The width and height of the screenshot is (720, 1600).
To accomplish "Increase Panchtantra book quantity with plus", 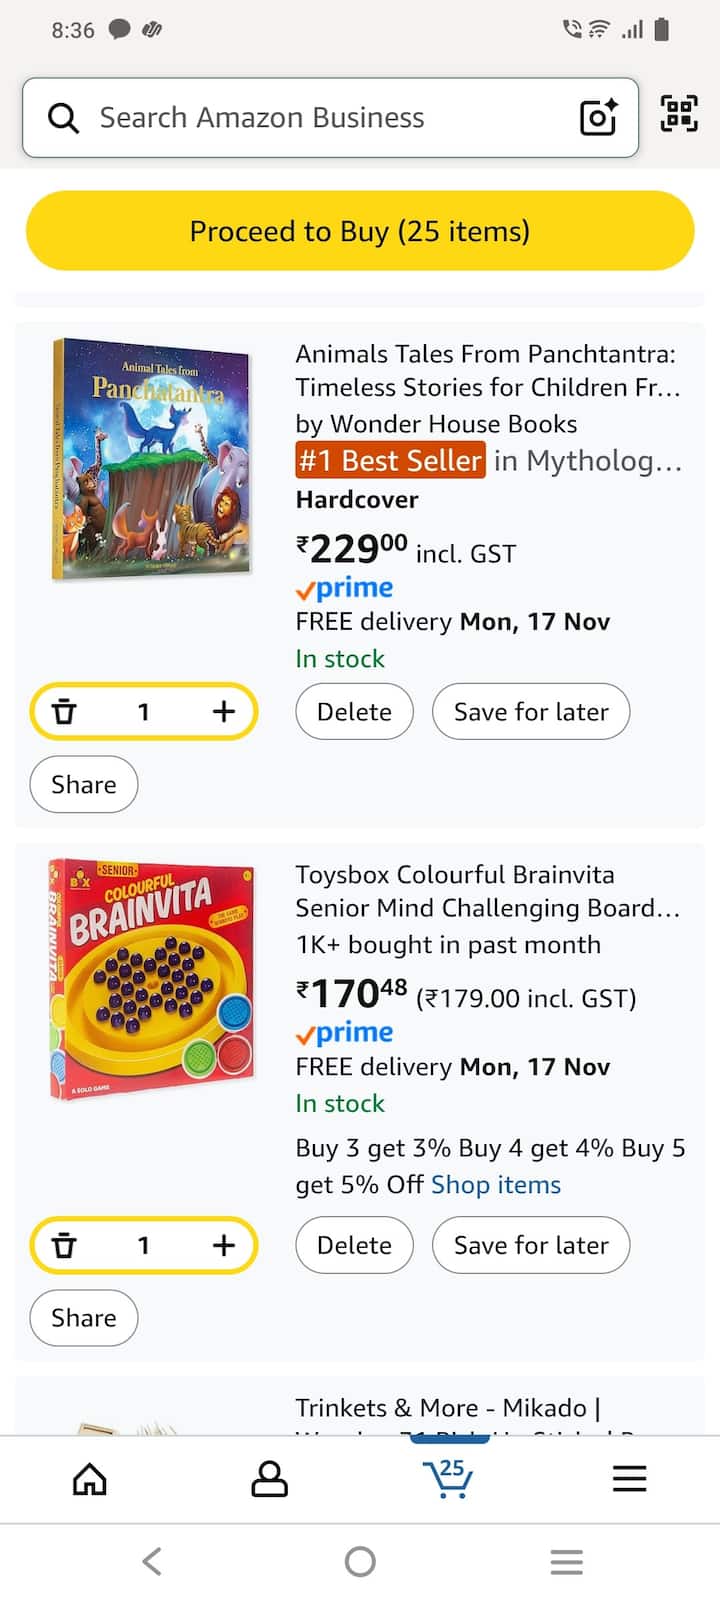I will pos(224,711).
